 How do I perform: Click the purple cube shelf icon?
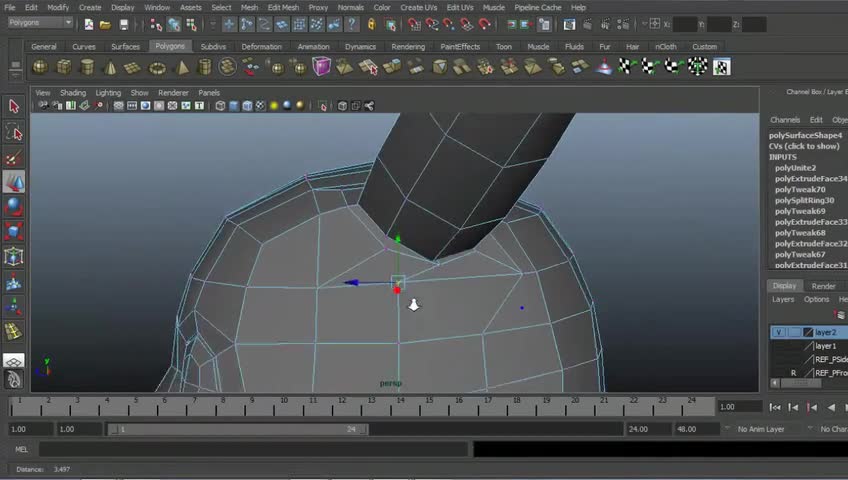pyautogui.click(x=322, y=67)
